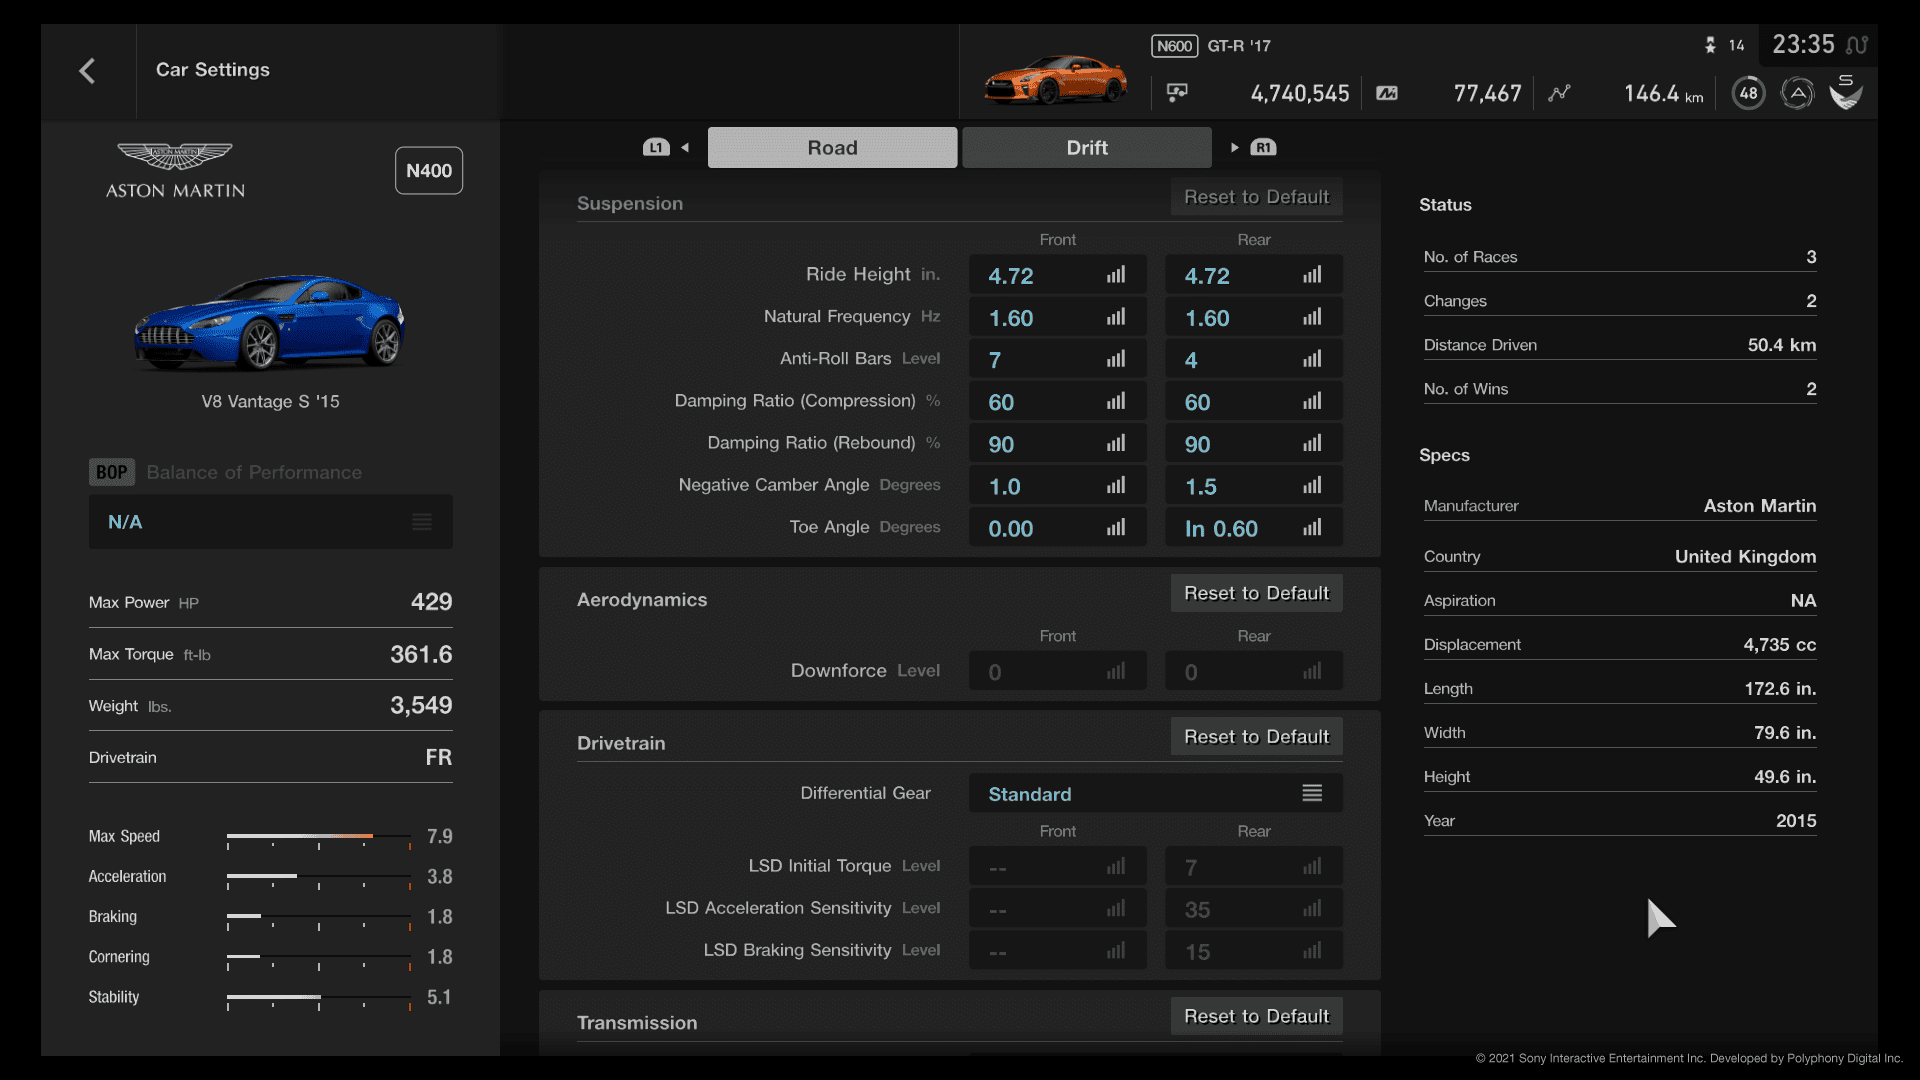Click the bar graph icon next to Ride Height Front
The height and width of the screenshot is (1080, 1920).
[x=1116, y=274]
